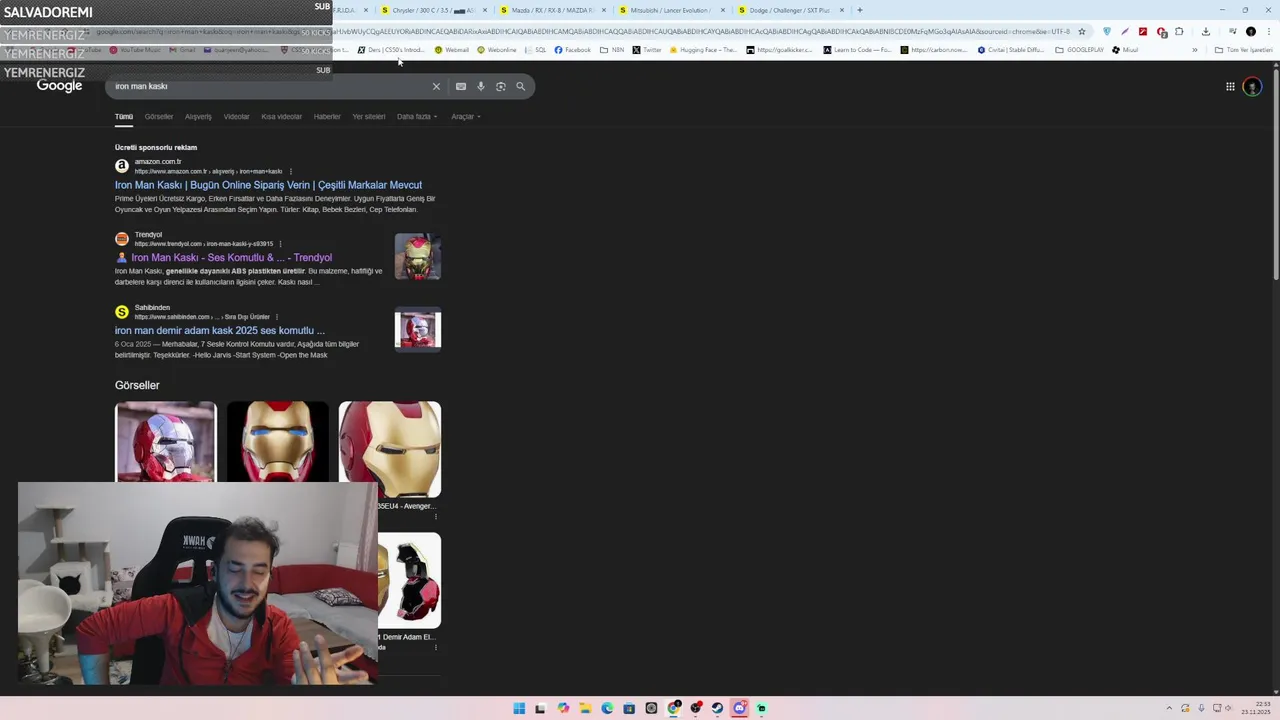The height and width of the screenshot is (720, 1280).
Task: Open the NBN bookmark folder
Action: pos(612,50)
